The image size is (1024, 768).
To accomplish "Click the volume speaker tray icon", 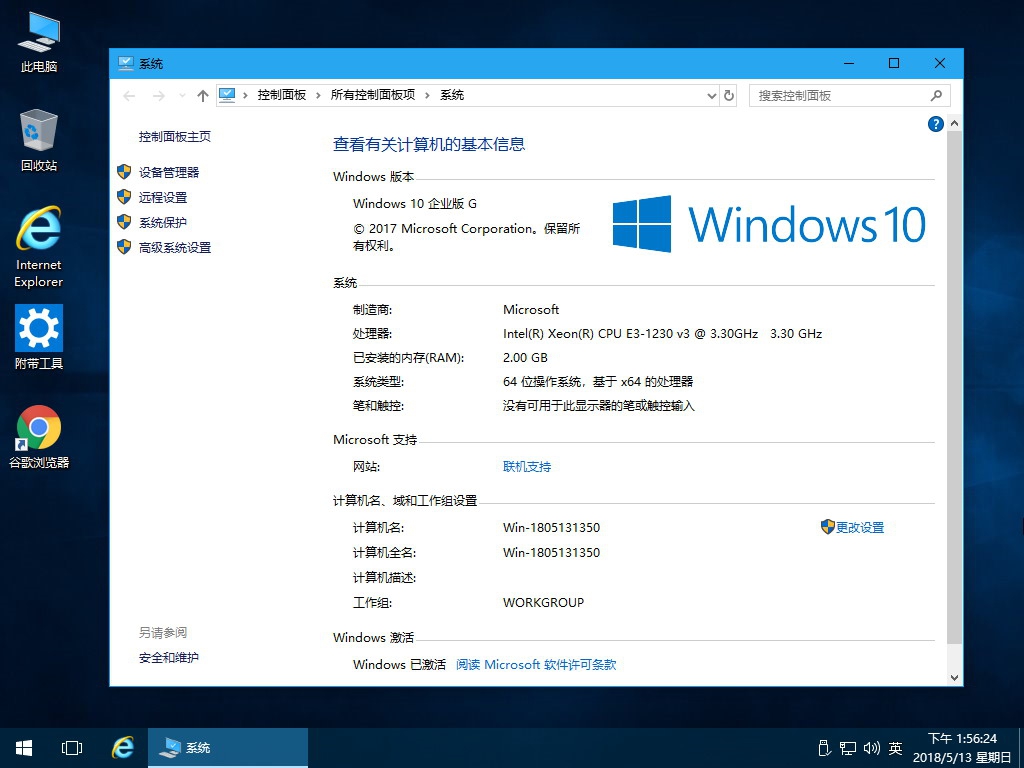I will pos(872,748).
